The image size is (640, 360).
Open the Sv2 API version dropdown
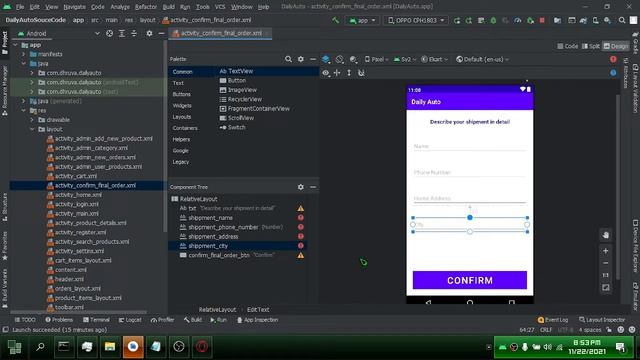point(405,59)
